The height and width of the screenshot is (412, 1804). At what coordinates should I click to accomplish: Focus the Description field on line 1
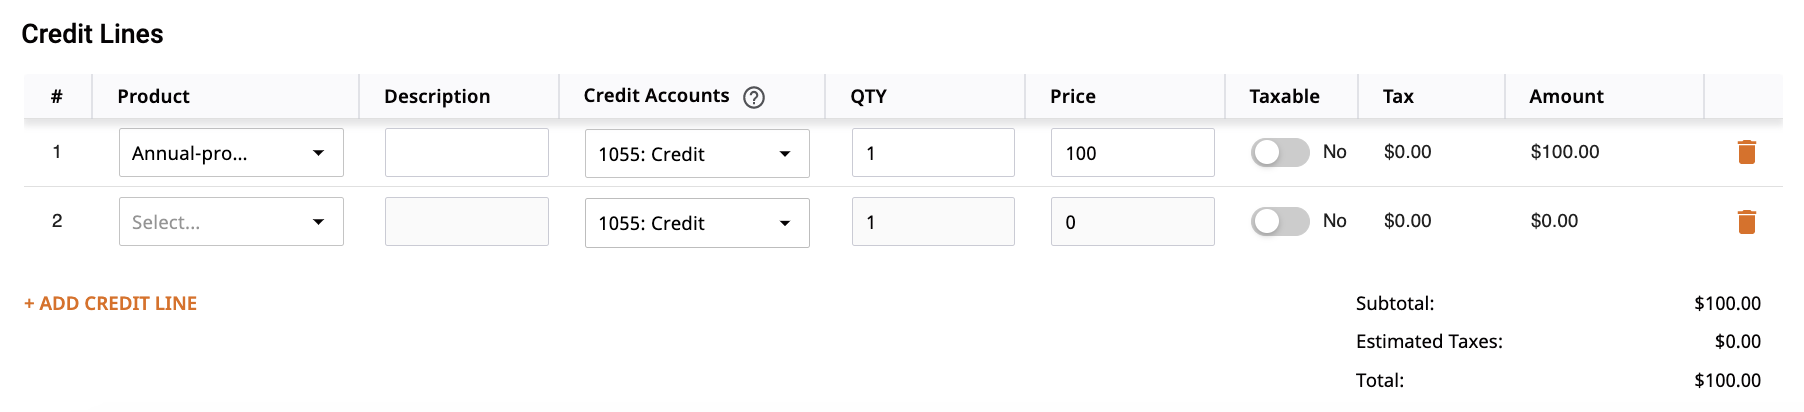(x=467, y=153)
